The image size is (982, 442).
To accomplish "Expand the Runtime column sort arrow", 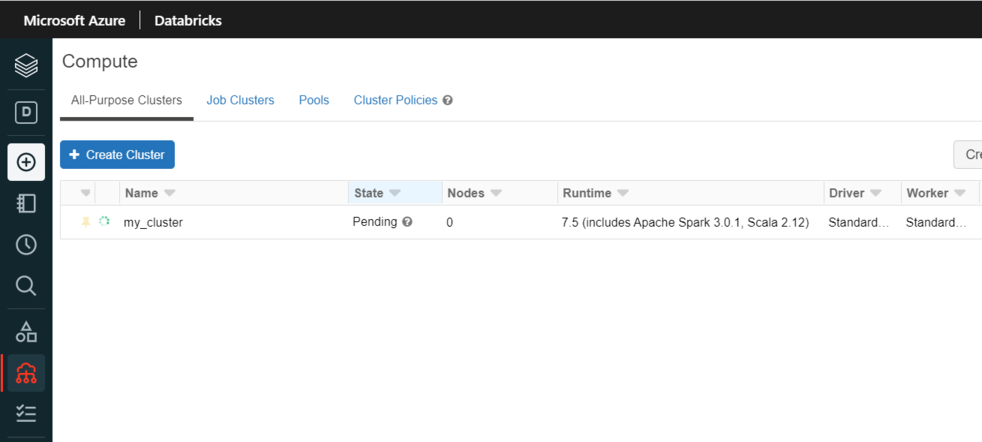I will click(623, 193).
